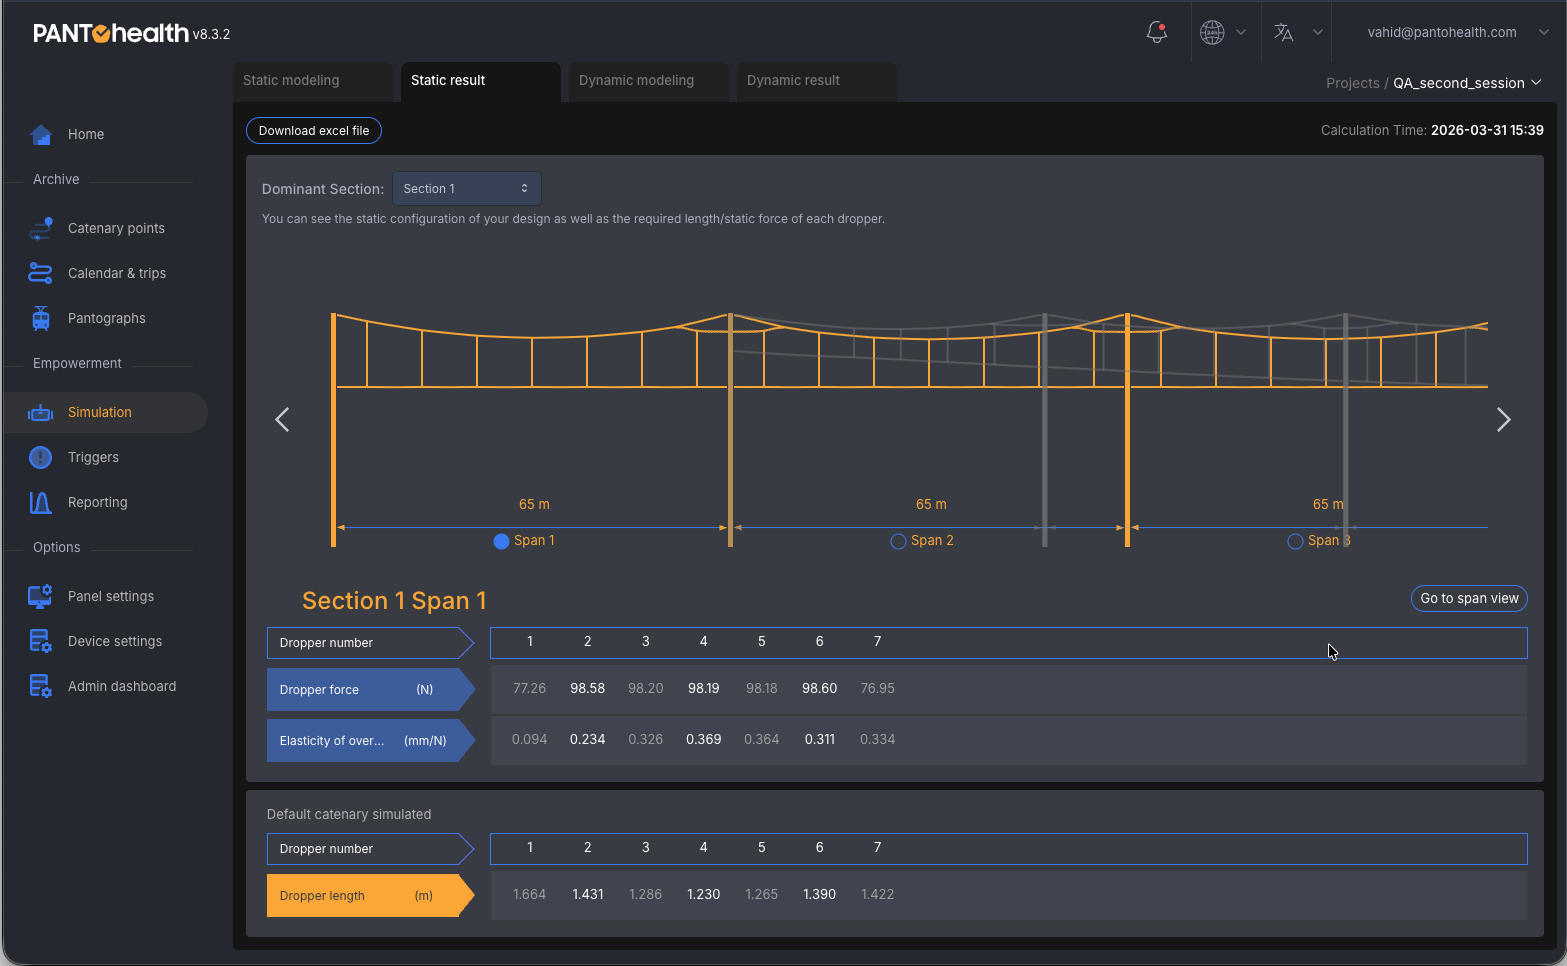Switch to the Dynamic result tab
This screenshot has height=966, width=1567.
816,81
